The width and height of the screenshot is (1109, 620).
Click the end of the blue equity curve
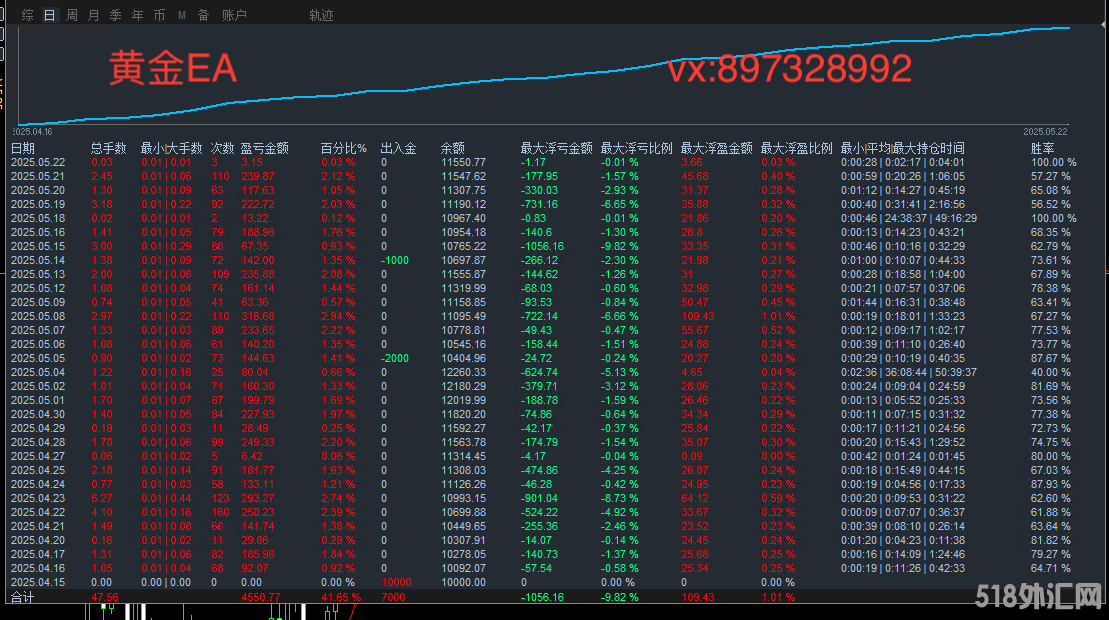click(x=1069, y=28)
